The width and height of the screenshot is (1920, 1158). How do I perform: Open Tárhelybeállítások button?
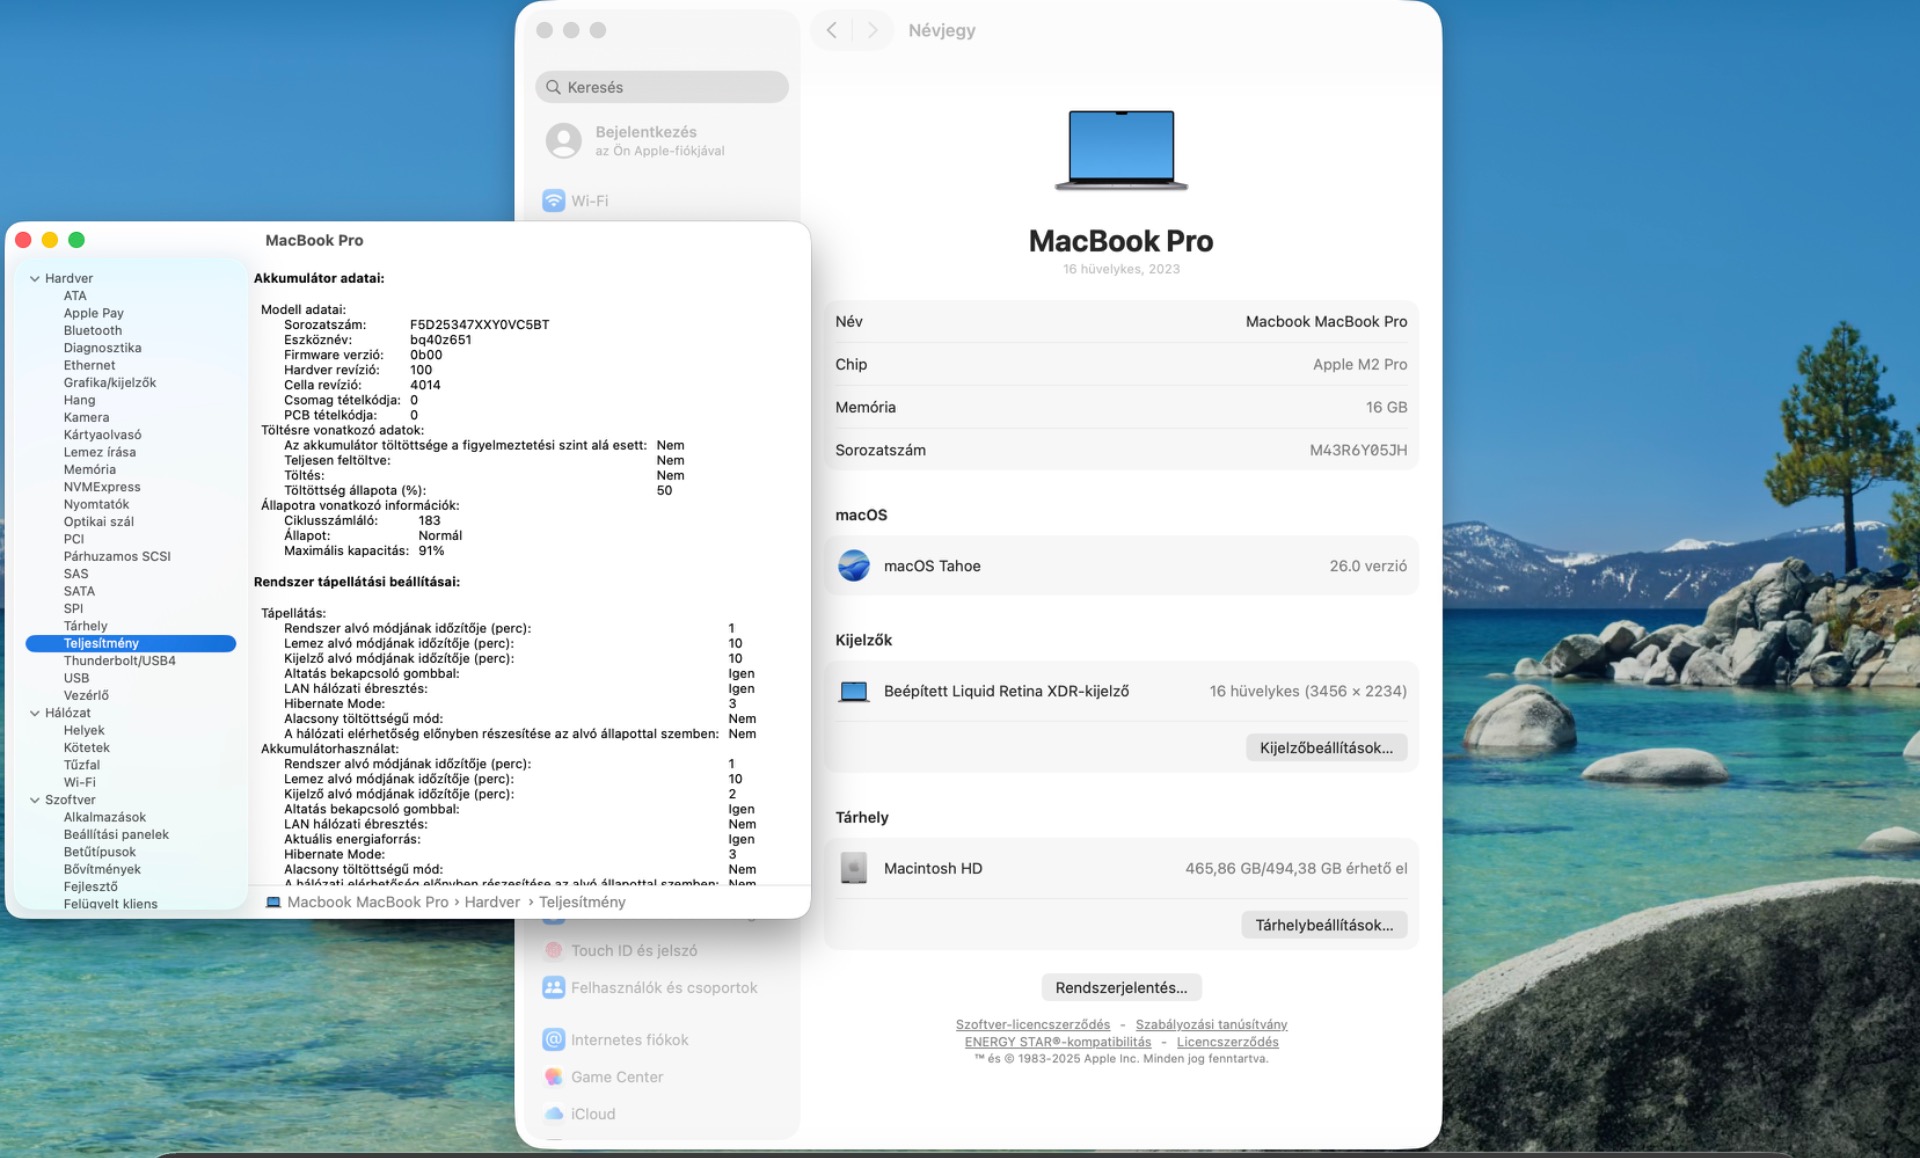tap(1324, 925)
